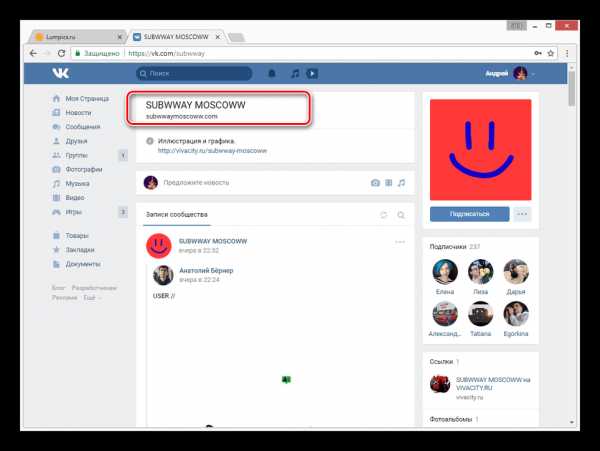Open SUBWWAY MOSCOWW post author link

(x=213, y=241)
